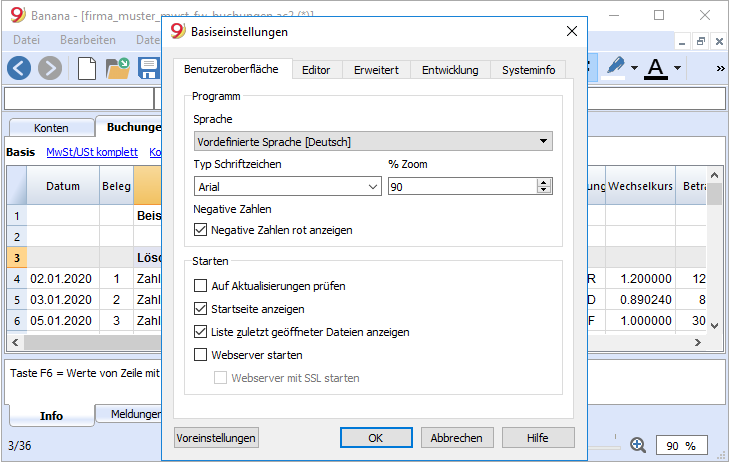The height and width of the screenshot is (462, 729).
Task: Toggle the Webserver starten checkbox
Action: (x=200, y=355)
